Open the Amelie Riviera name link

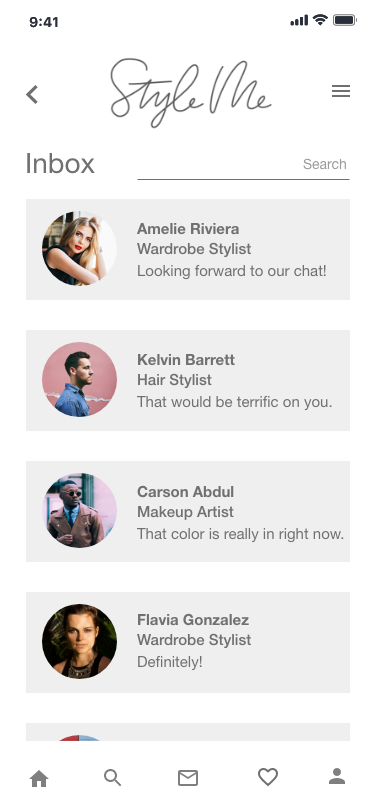[188, 229]
